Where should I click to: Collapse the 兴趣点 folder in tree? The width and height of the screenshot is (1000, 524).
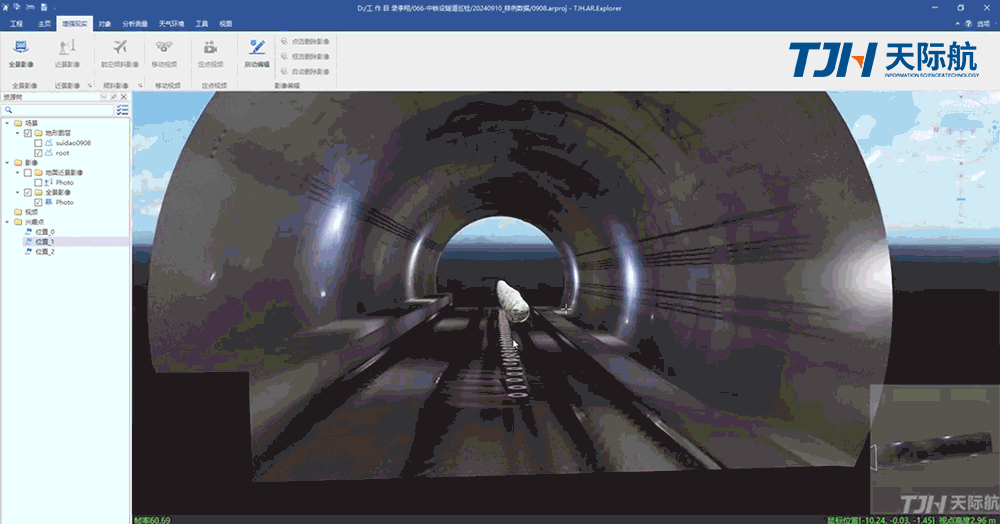click(x=7, y=222)
